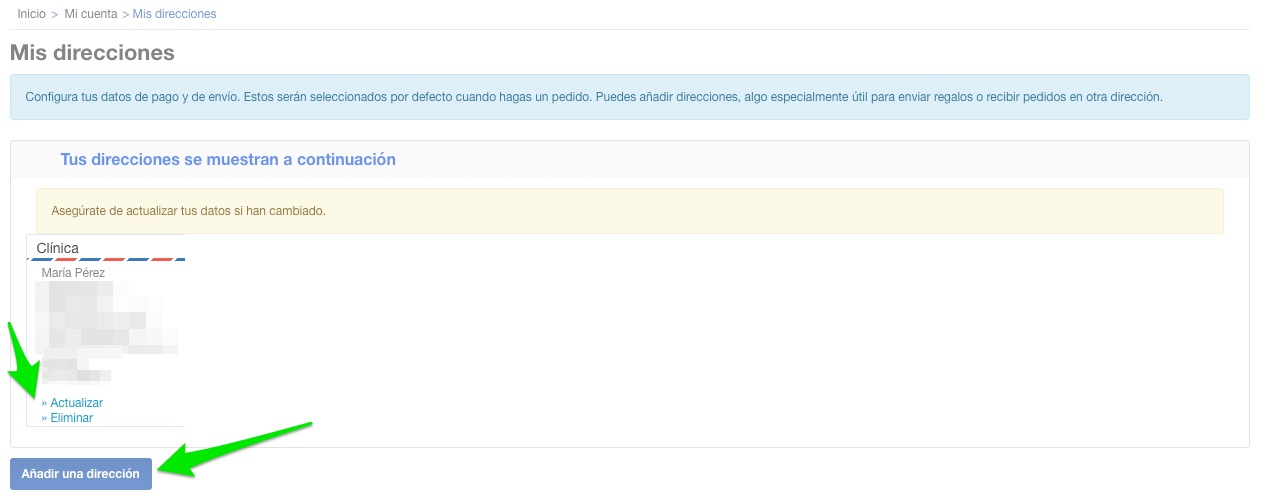The image size is (1262, 493).
Task: Click the separator after Mi cuenta
Action: pos(125,14)
